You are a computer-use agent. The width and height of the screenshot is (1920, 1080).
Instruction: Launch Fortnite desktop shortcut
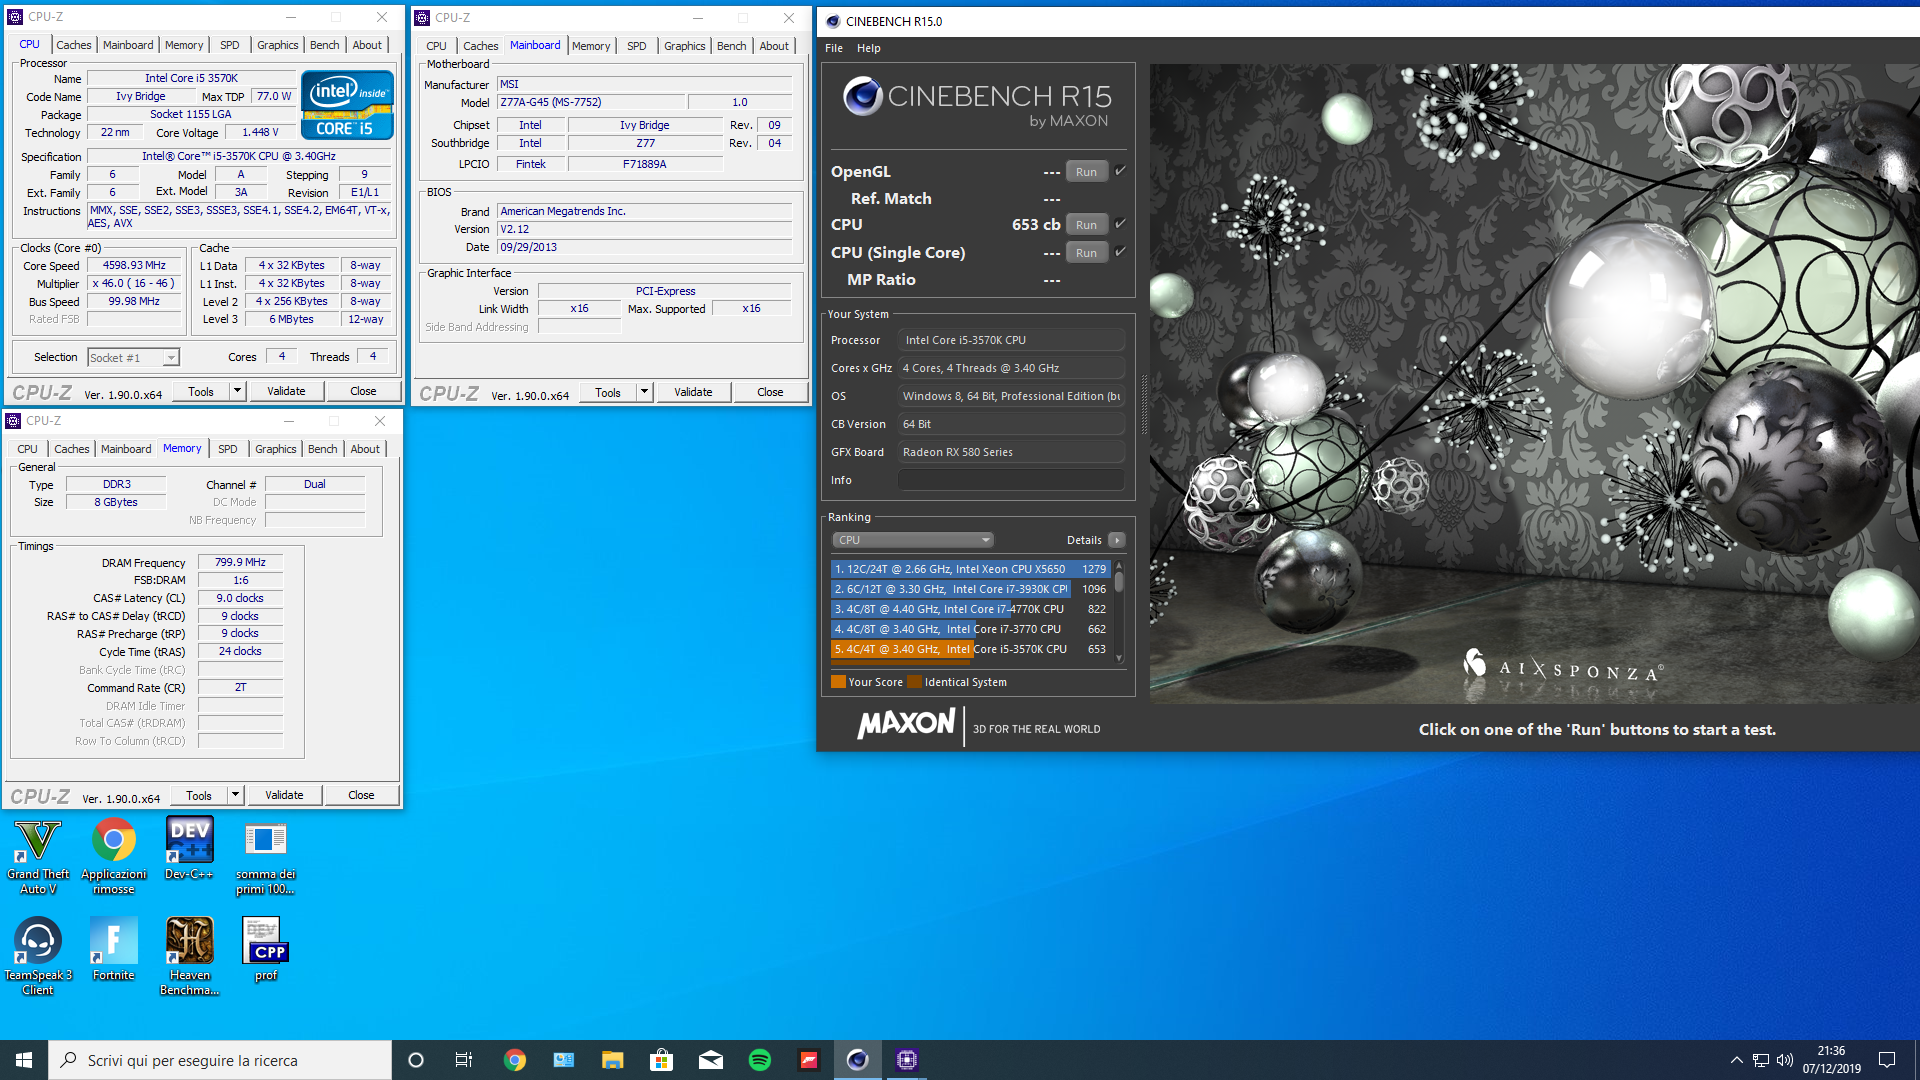point(113,949)
